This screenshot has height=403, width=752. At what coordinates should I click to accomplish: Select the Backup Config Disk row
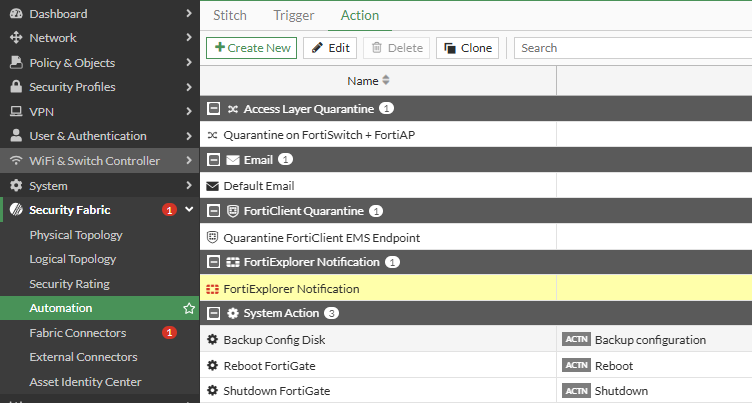tap(476, 340)
